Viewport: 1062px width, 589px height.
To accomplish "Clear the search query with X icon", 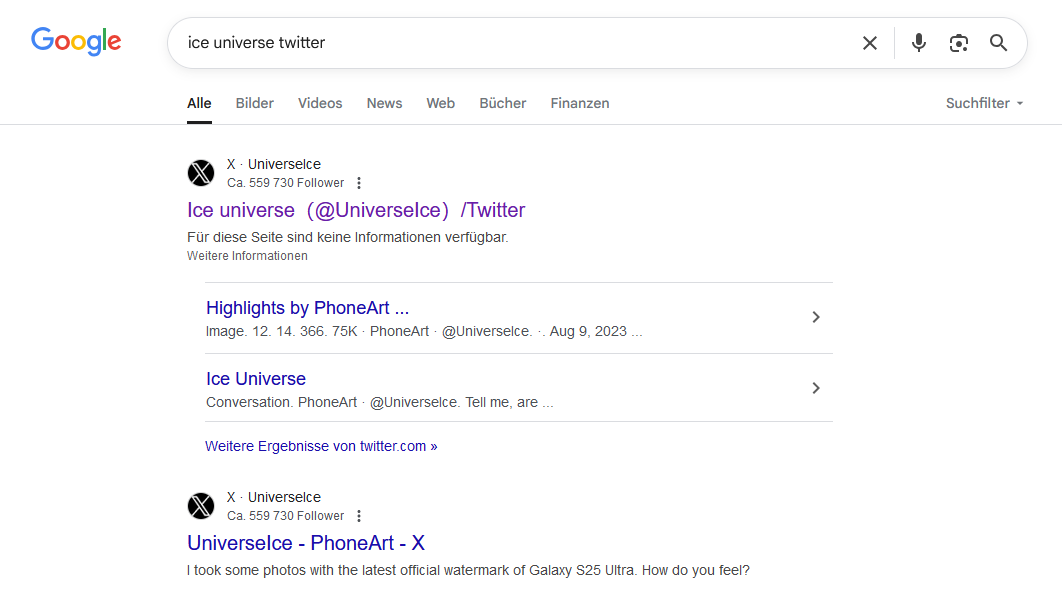I will [x=870, y=43].
